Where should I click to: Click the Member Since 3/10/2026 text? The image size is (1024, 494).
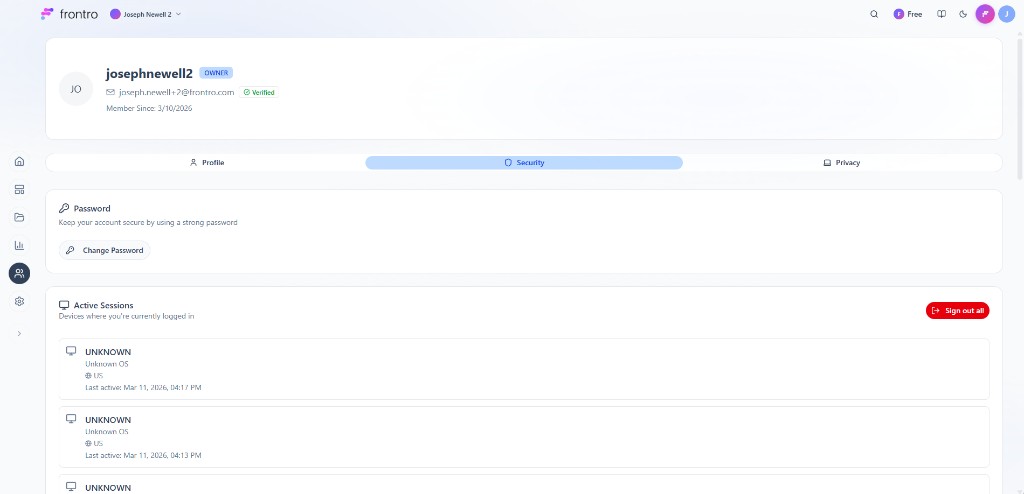pyautogui.click(x=149, y=108)
